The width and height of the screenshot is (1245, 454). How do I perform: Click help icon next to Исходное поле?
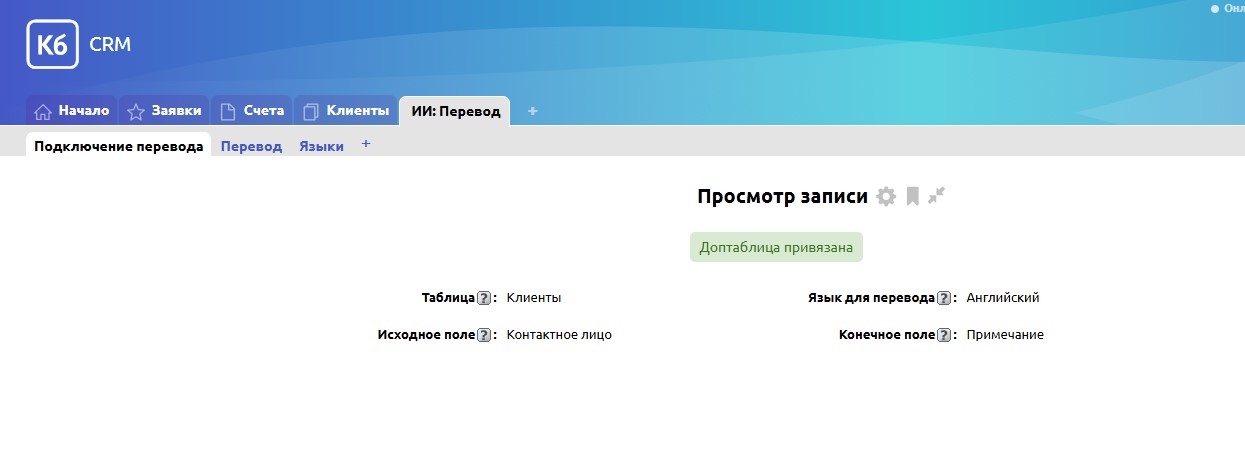pyautogui.click(x=484, y=335)
